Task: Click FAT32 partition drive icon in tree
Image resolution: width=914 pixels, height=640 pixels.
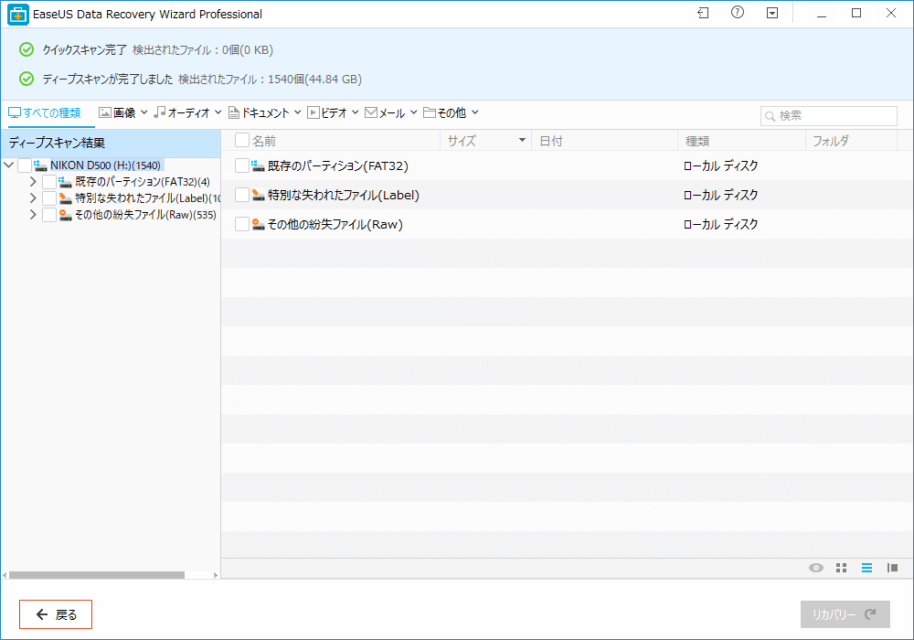Action: (x=65, y=182)
